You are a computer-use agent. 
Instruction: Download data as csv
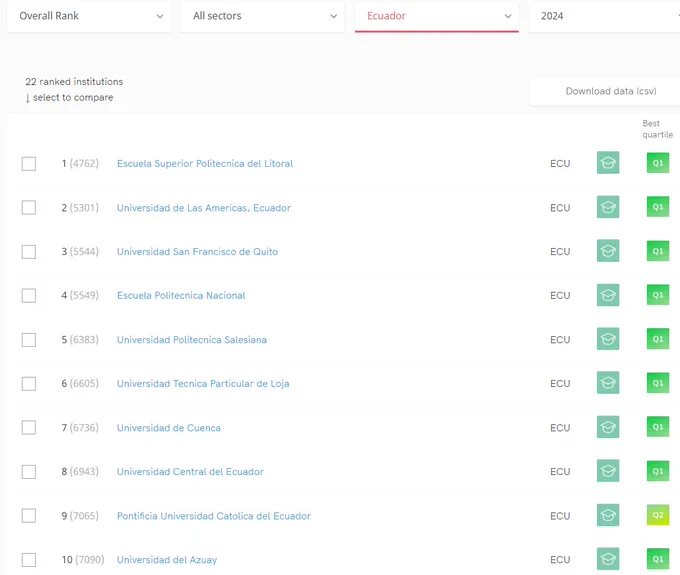click(x=605, y=91)
